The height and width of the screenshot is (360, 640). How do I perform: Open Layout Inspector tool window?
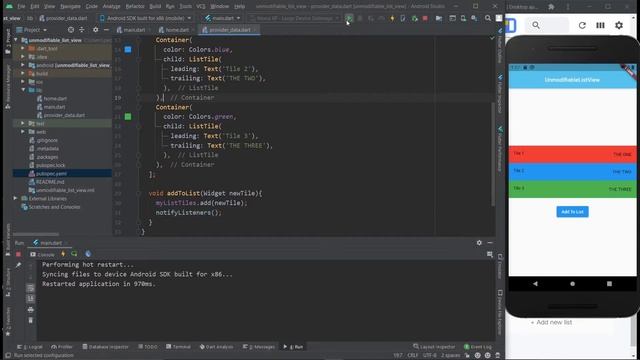(434, 347)
